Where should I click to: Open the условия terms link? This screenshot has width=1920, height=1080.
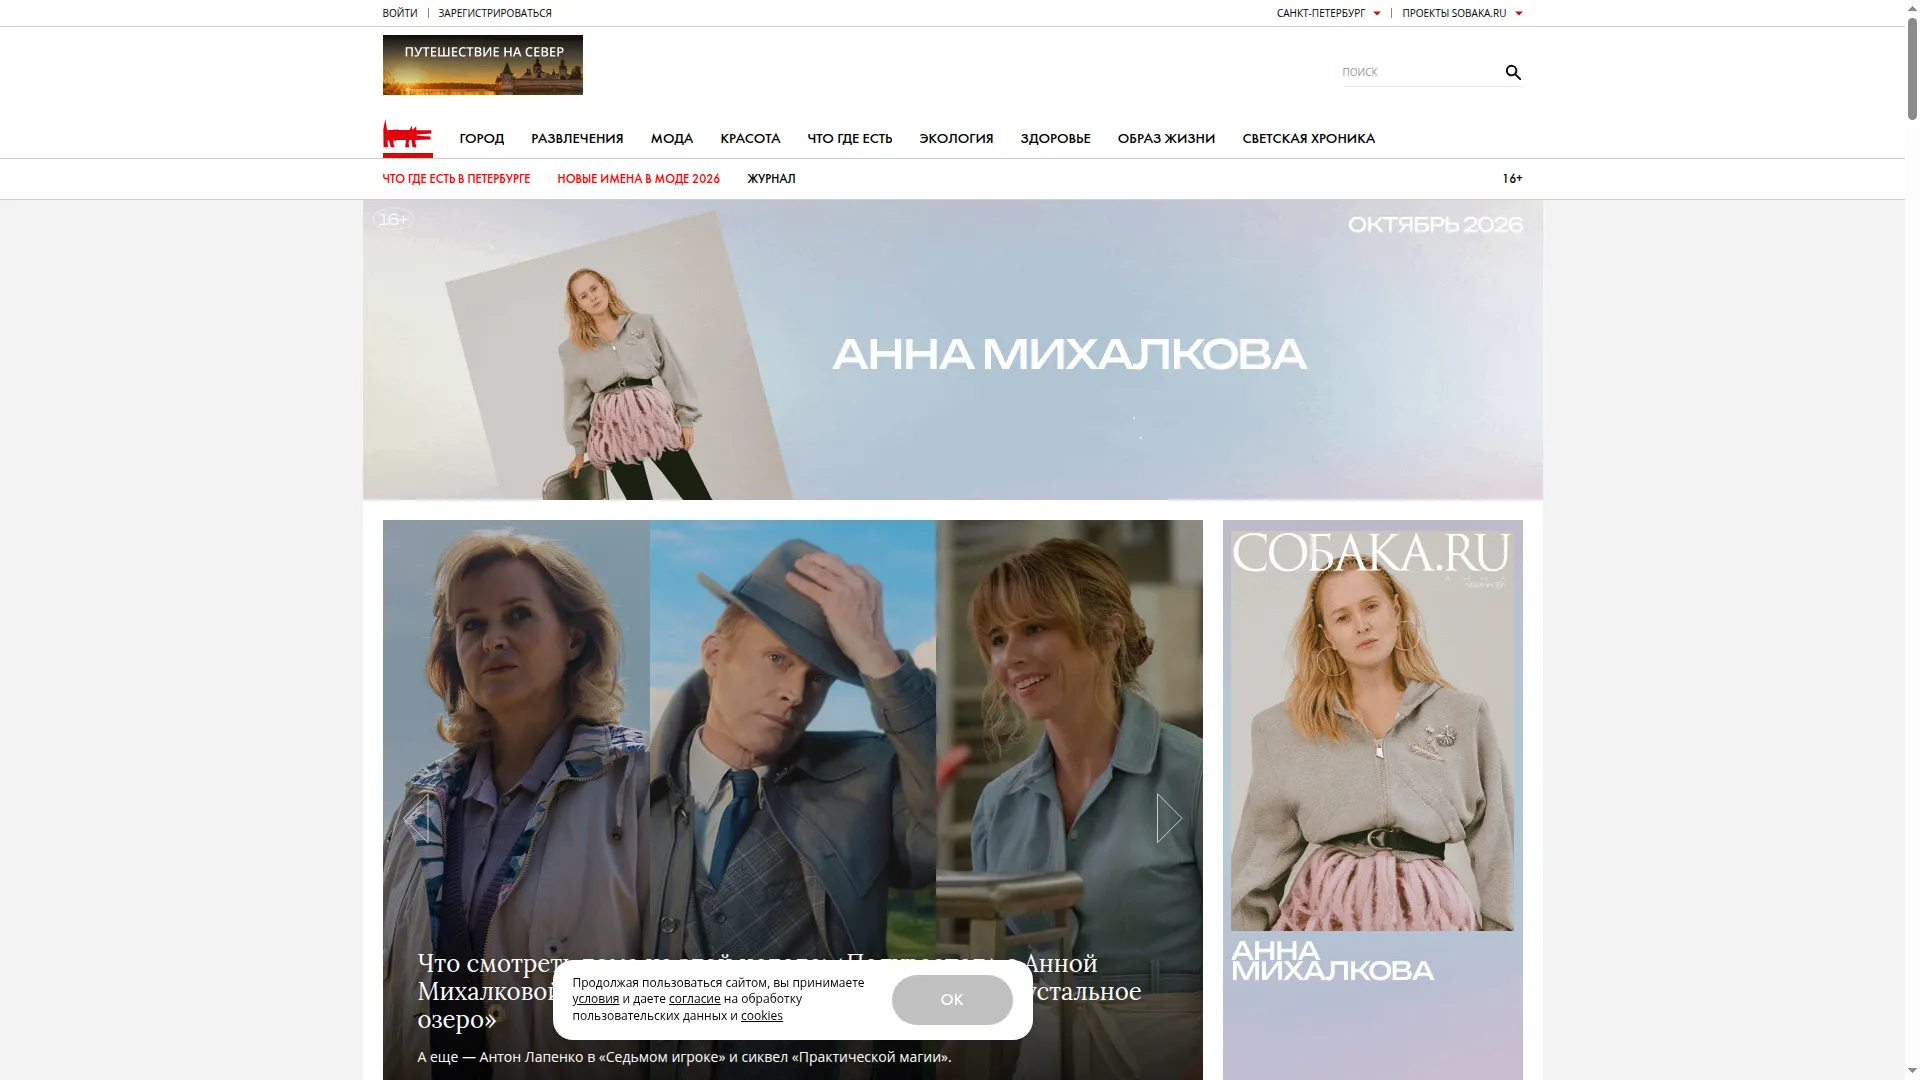click(596, 999)
